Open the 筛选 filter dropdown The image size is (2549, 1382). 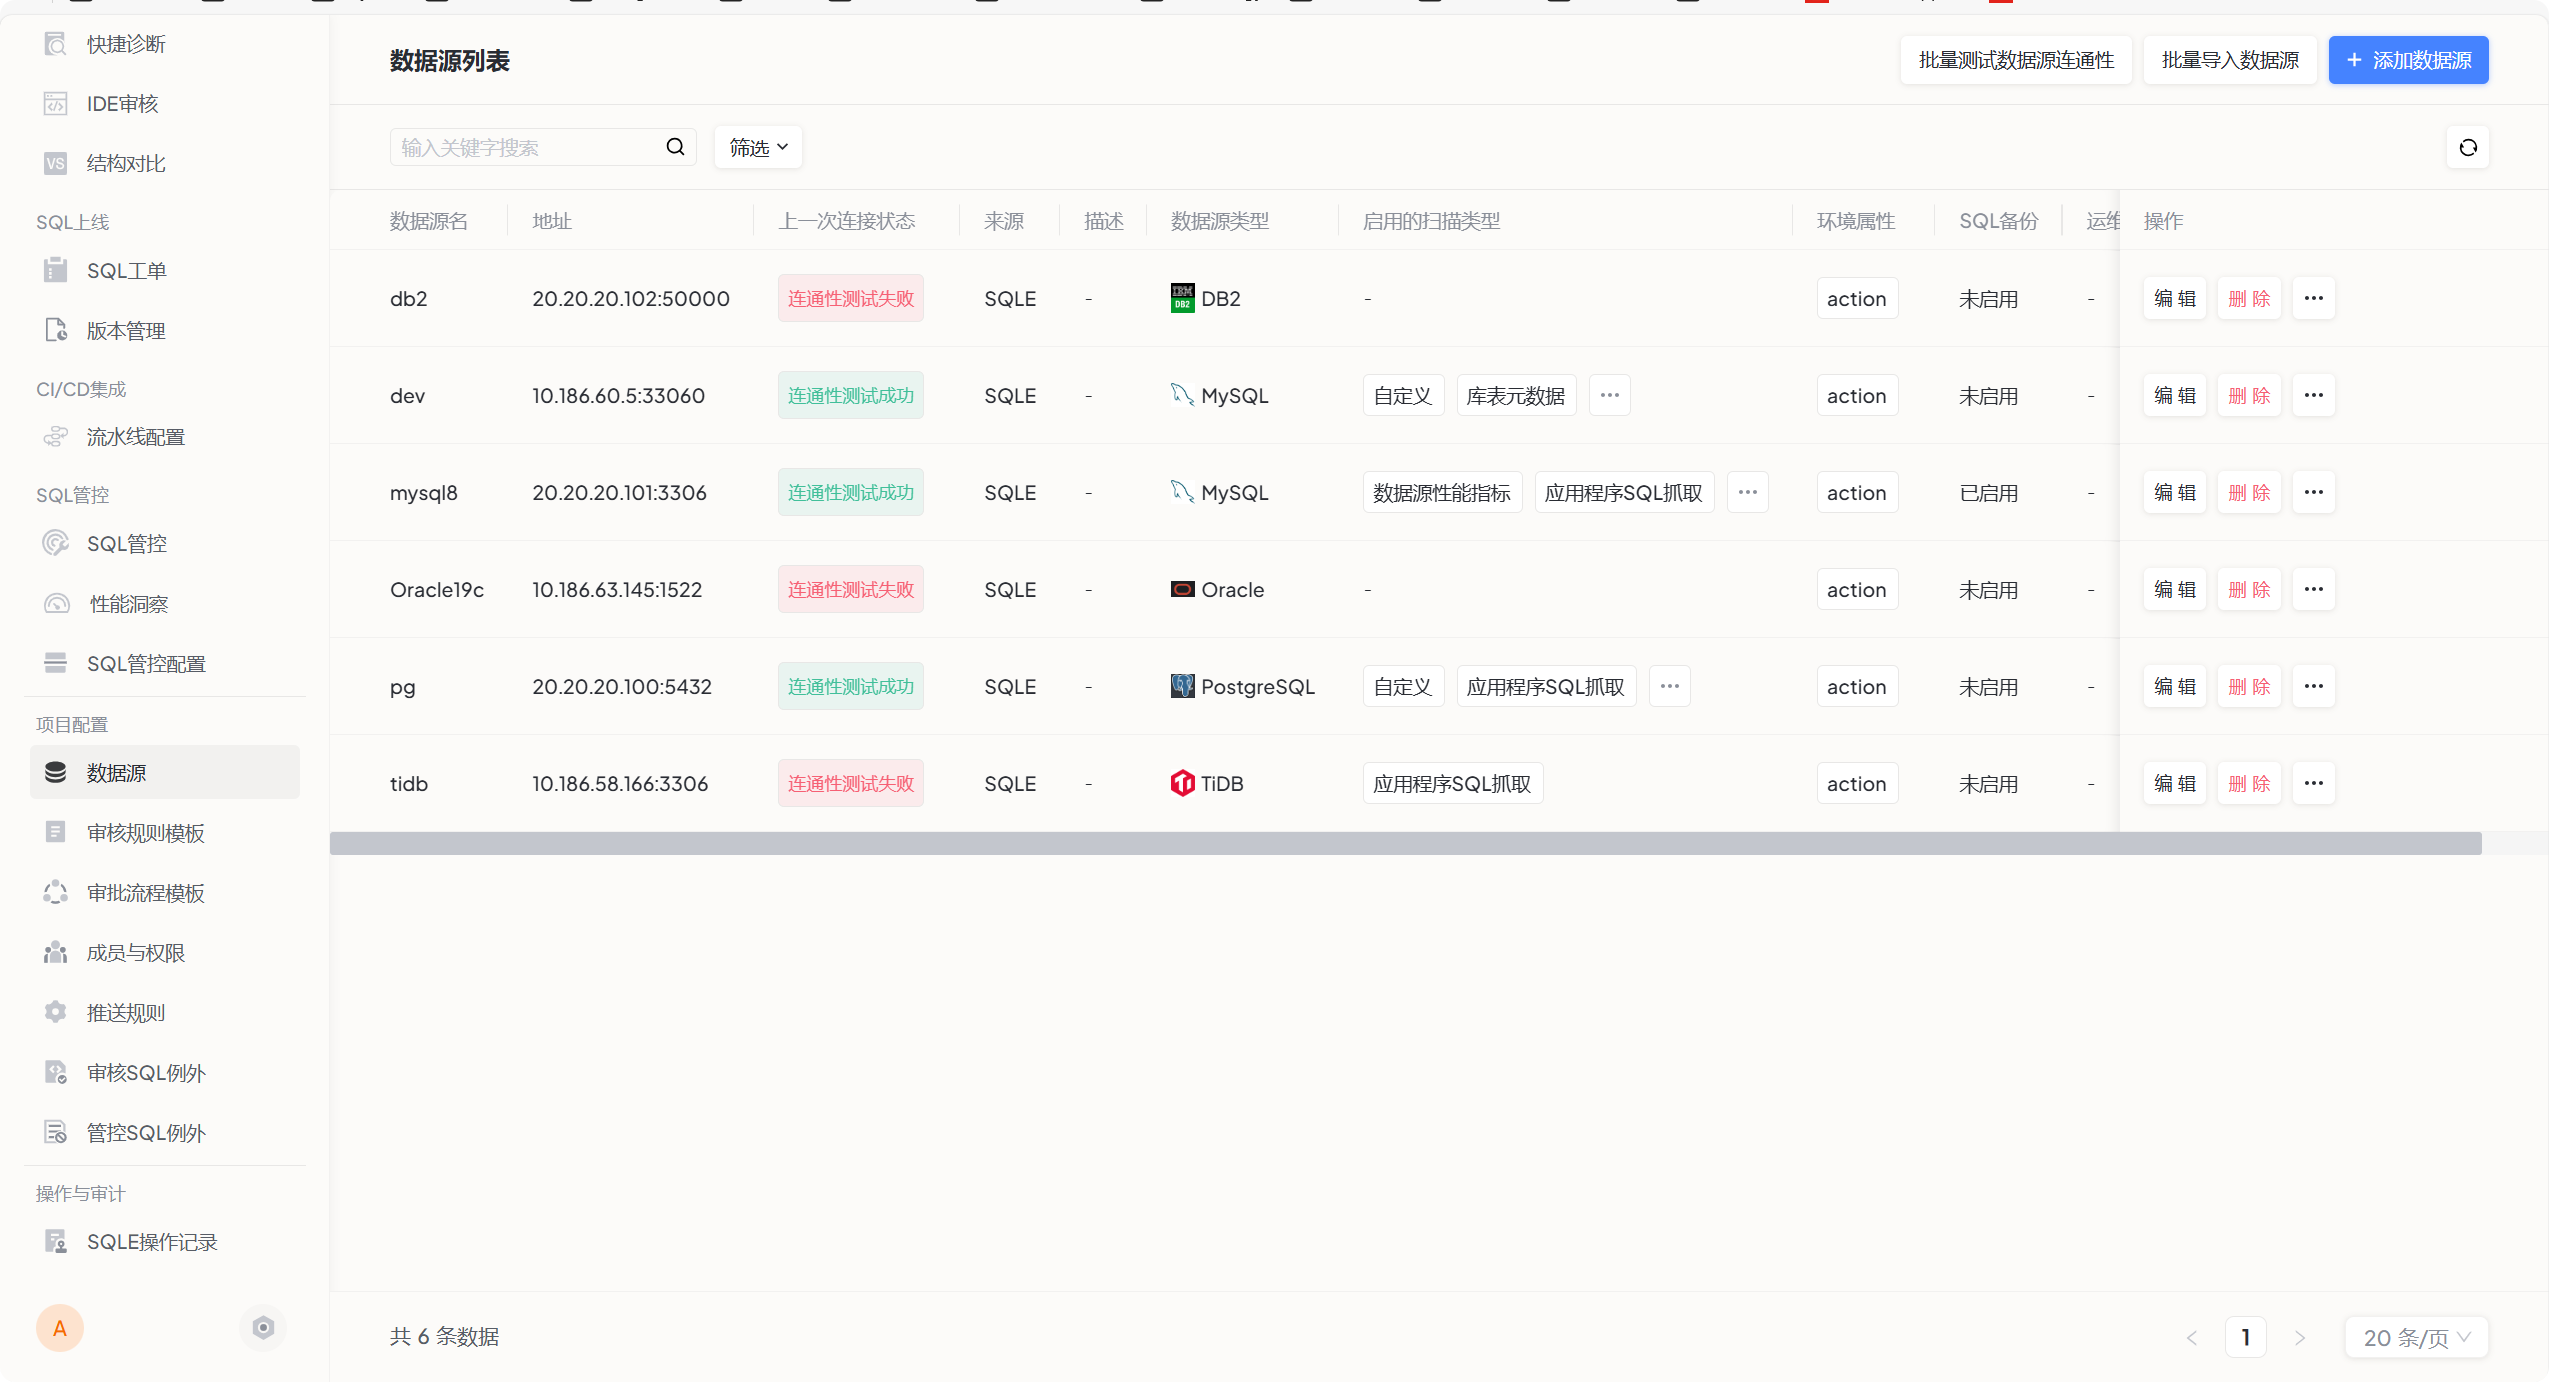point(758,148)
